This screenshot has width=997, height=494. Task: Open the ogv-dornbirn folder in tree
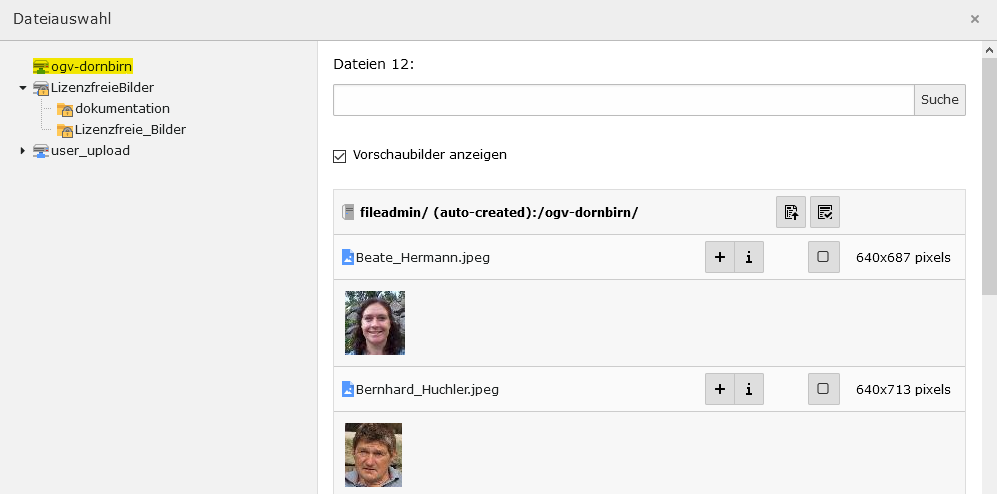(x=91, y=66)
